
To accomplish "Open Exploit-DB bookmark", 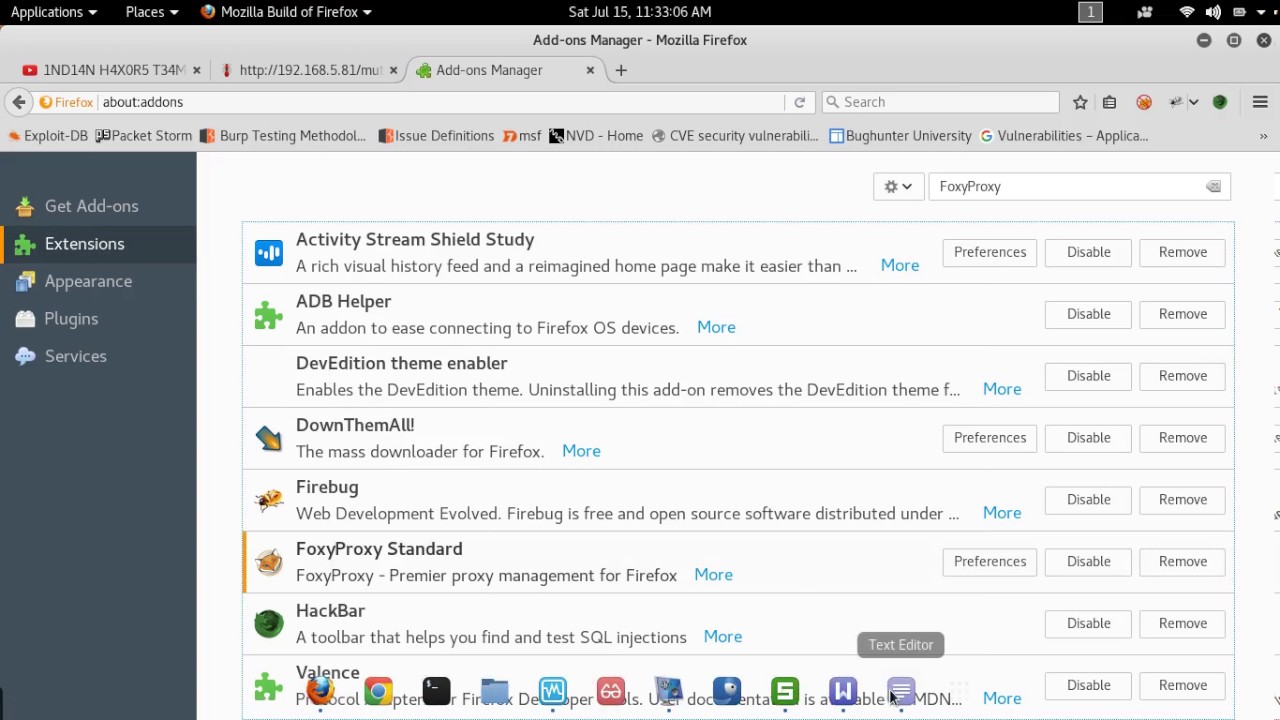I will click(x=48, y=136).
